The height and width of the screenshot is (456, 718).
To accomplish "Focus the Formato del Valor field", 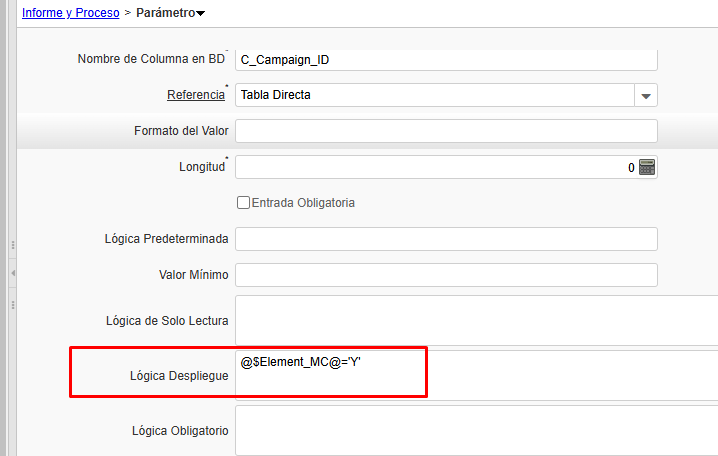I will [x=446, y=131].
